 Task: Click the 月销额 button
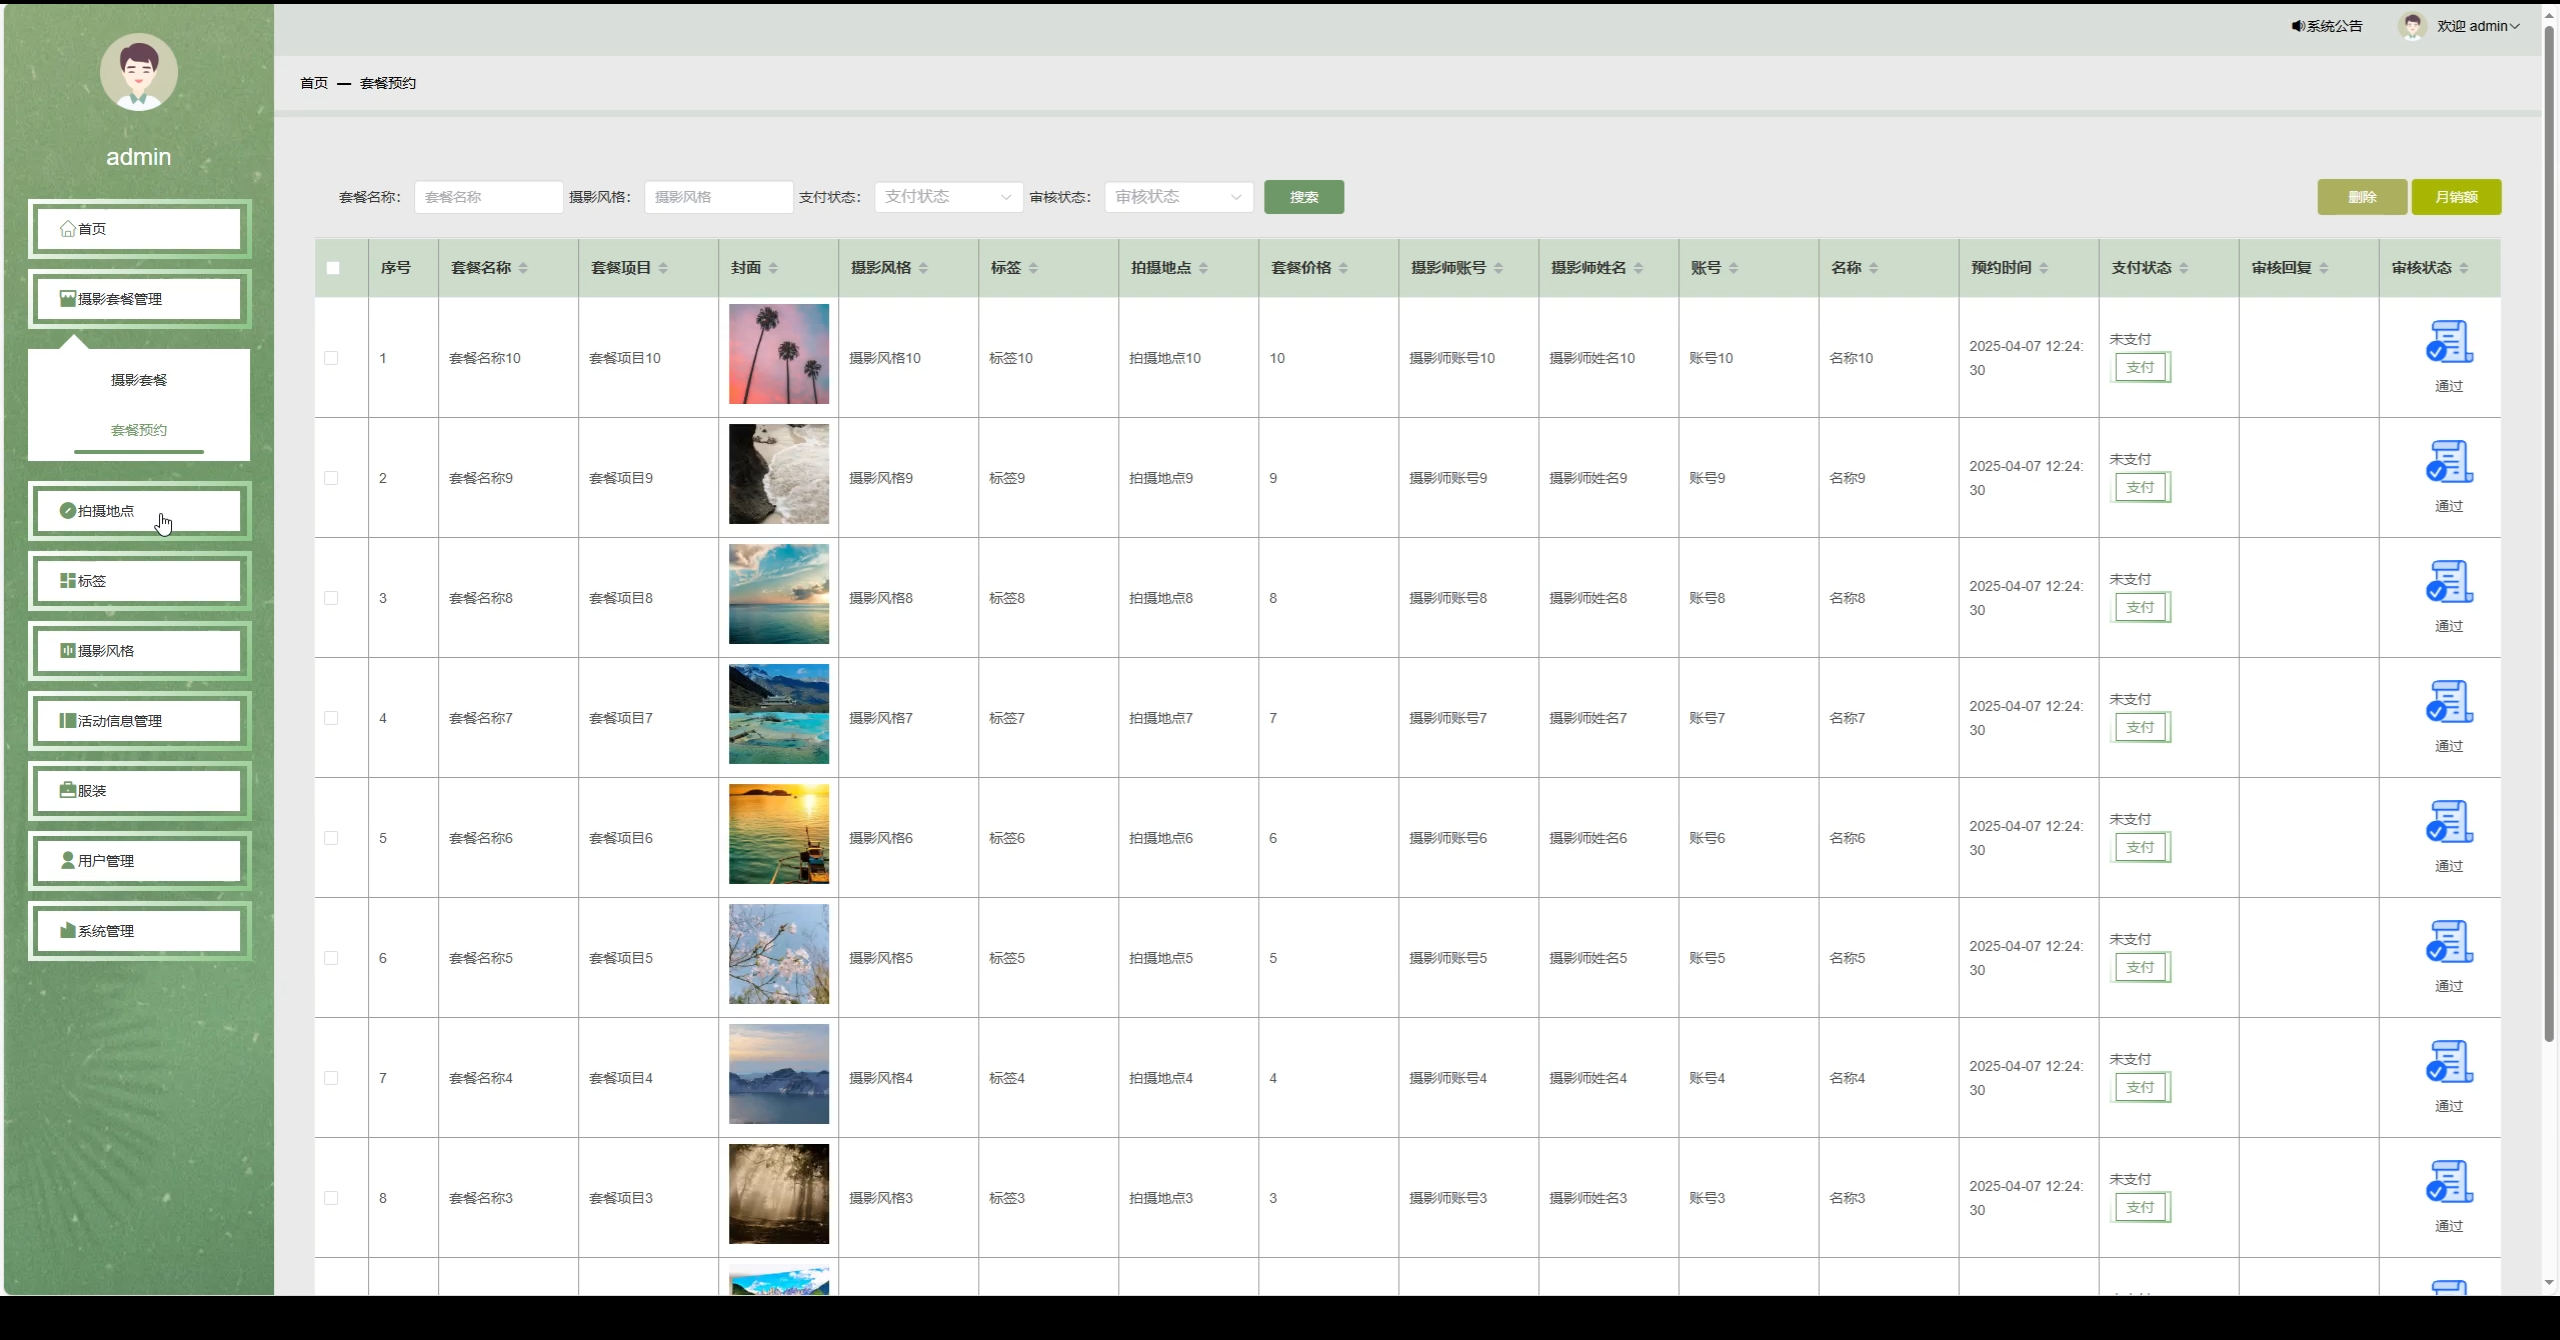tap(2457, 196)
